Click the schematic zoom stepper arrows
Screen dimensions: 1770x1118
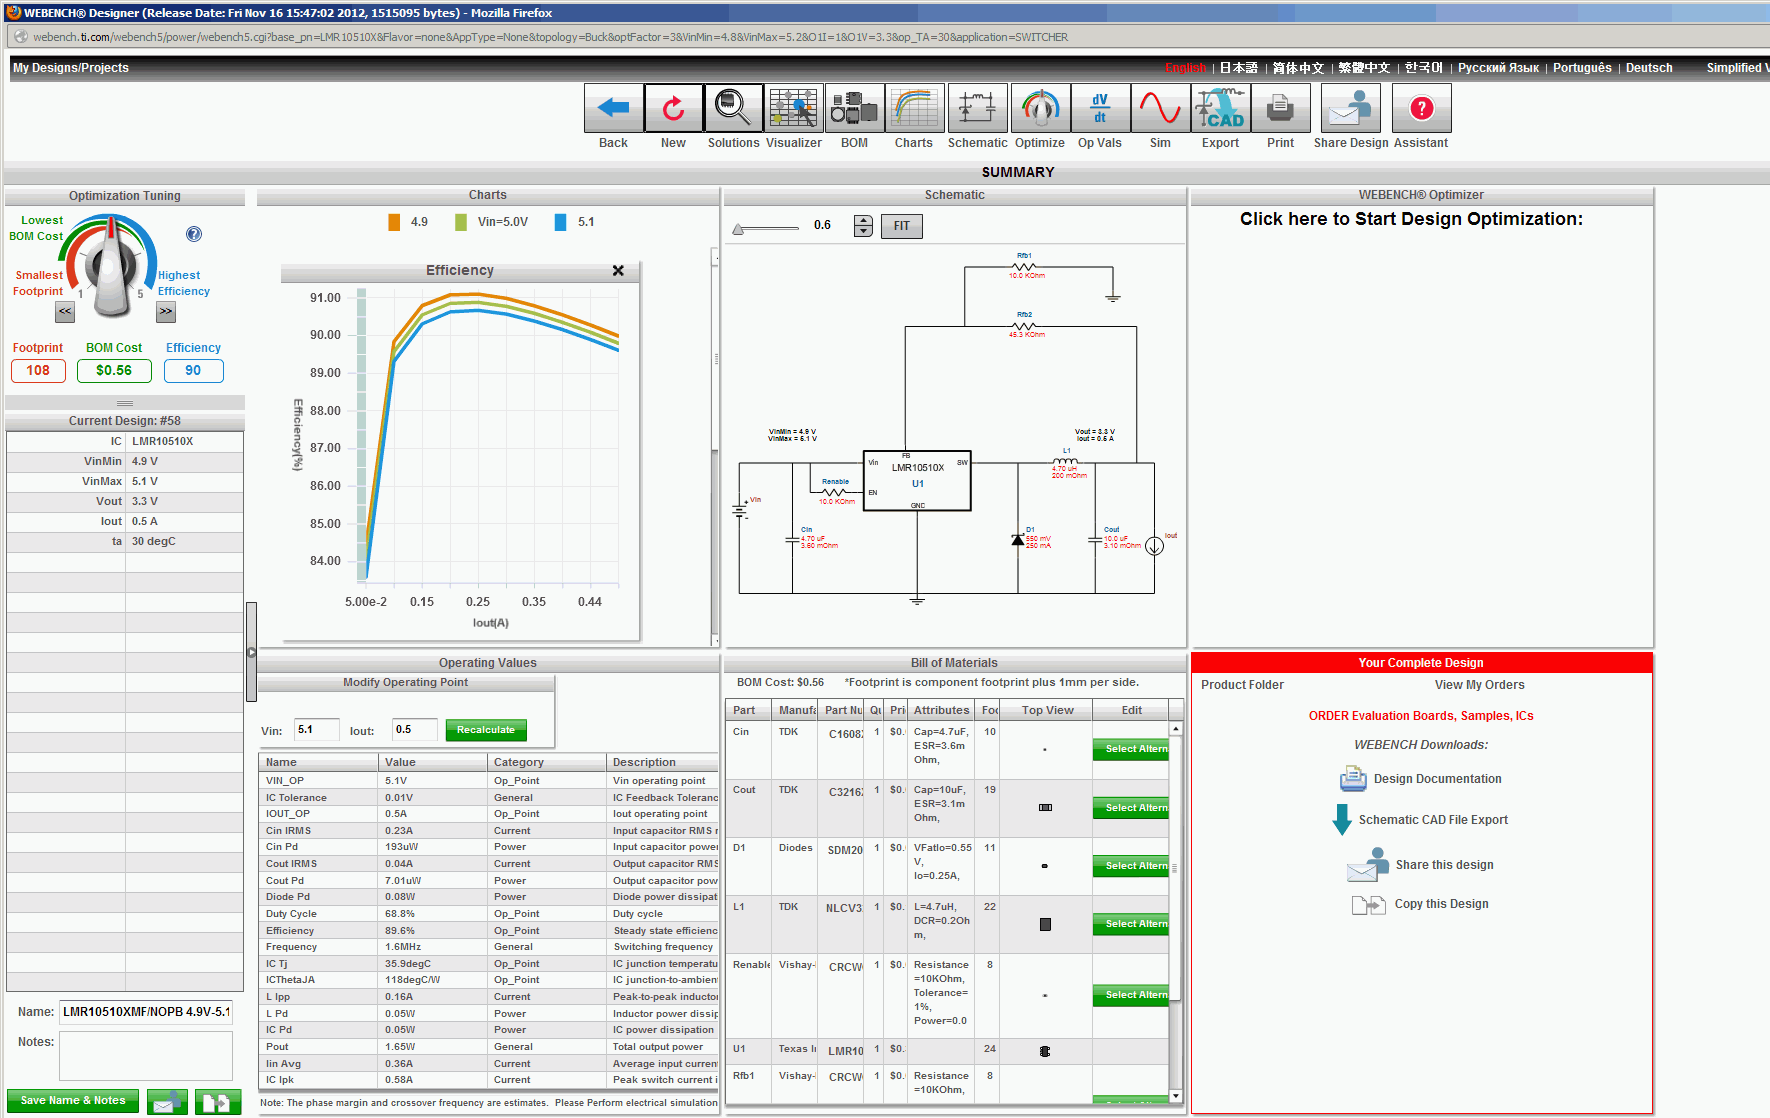[x=863, y=226]
